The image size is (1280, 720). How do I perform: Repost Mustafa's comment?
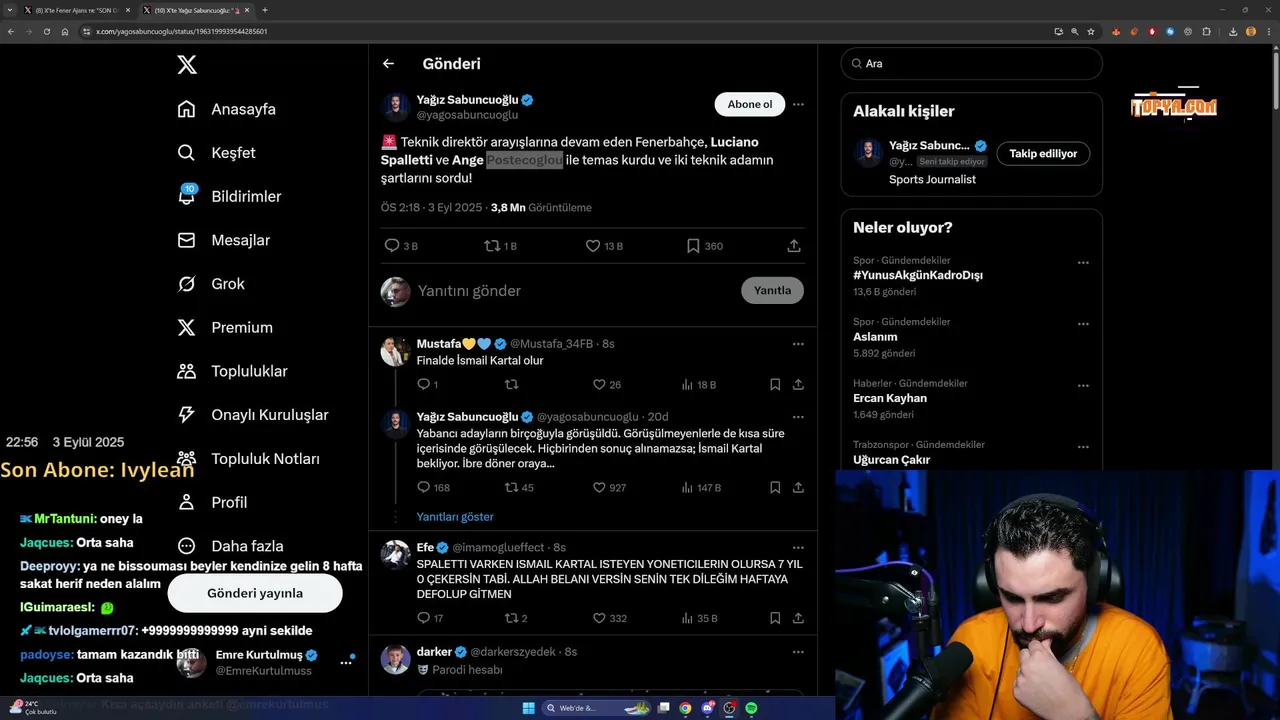pyautogui.click(x=511, y=384)
